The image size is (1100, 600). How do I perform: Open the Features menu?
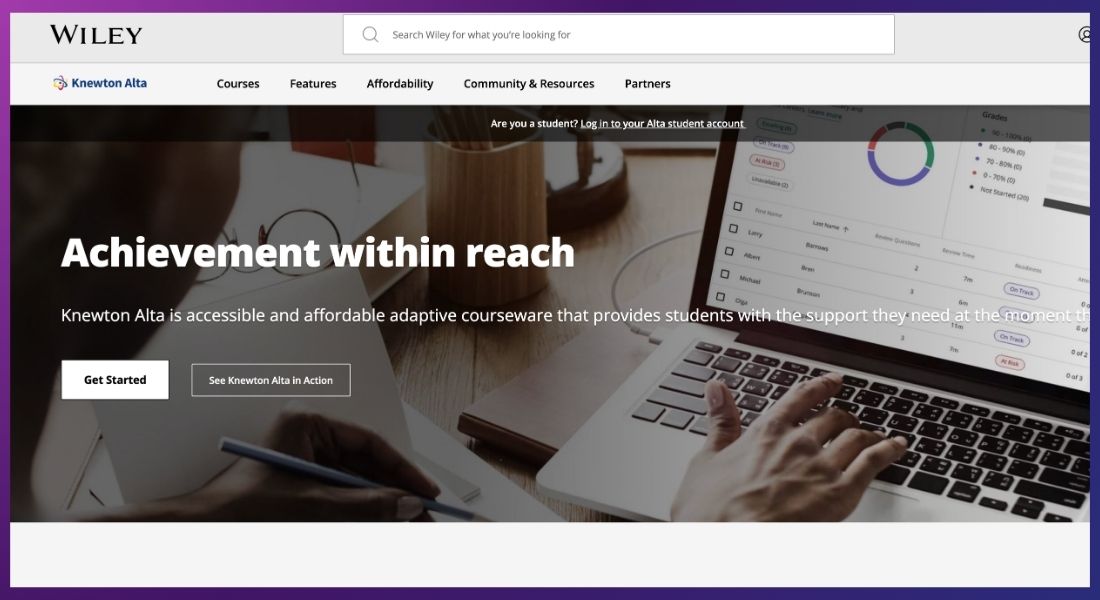(x=313, y=84)
